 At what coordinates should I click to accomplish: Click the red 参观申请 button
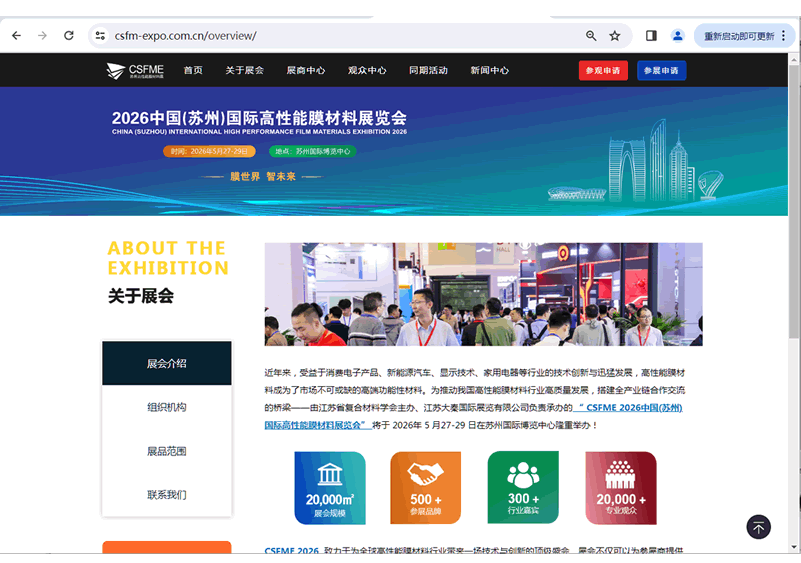coord(603,71)
